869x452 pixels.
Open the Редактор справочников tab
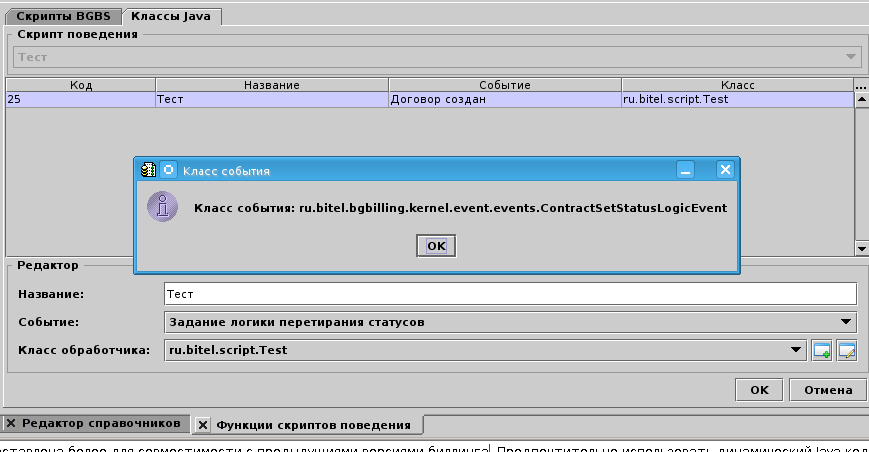100,424
